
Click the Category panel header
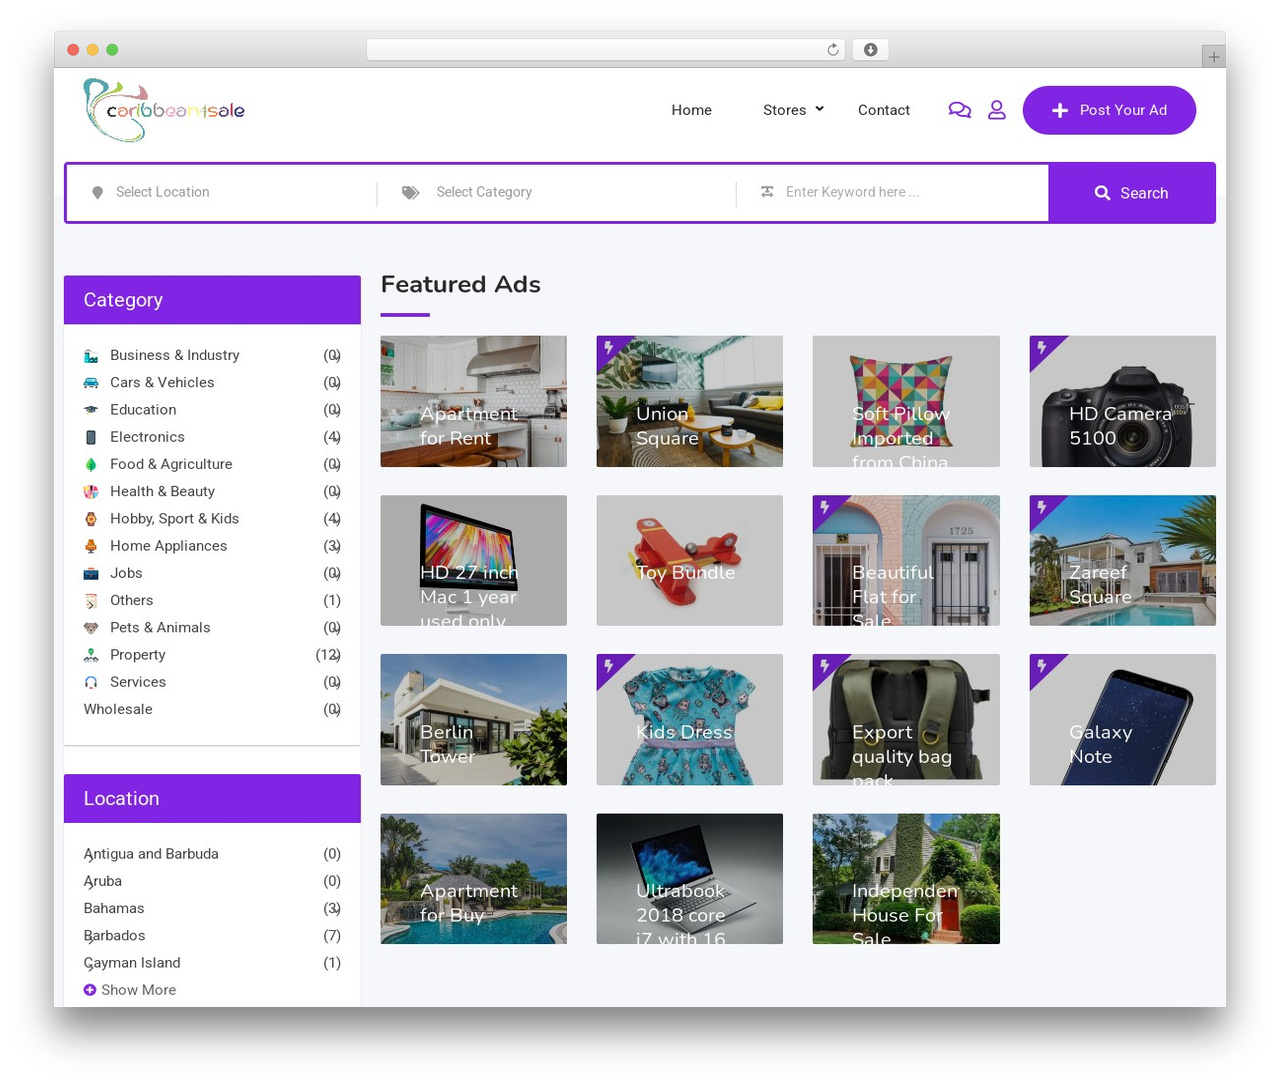(212, 300)
